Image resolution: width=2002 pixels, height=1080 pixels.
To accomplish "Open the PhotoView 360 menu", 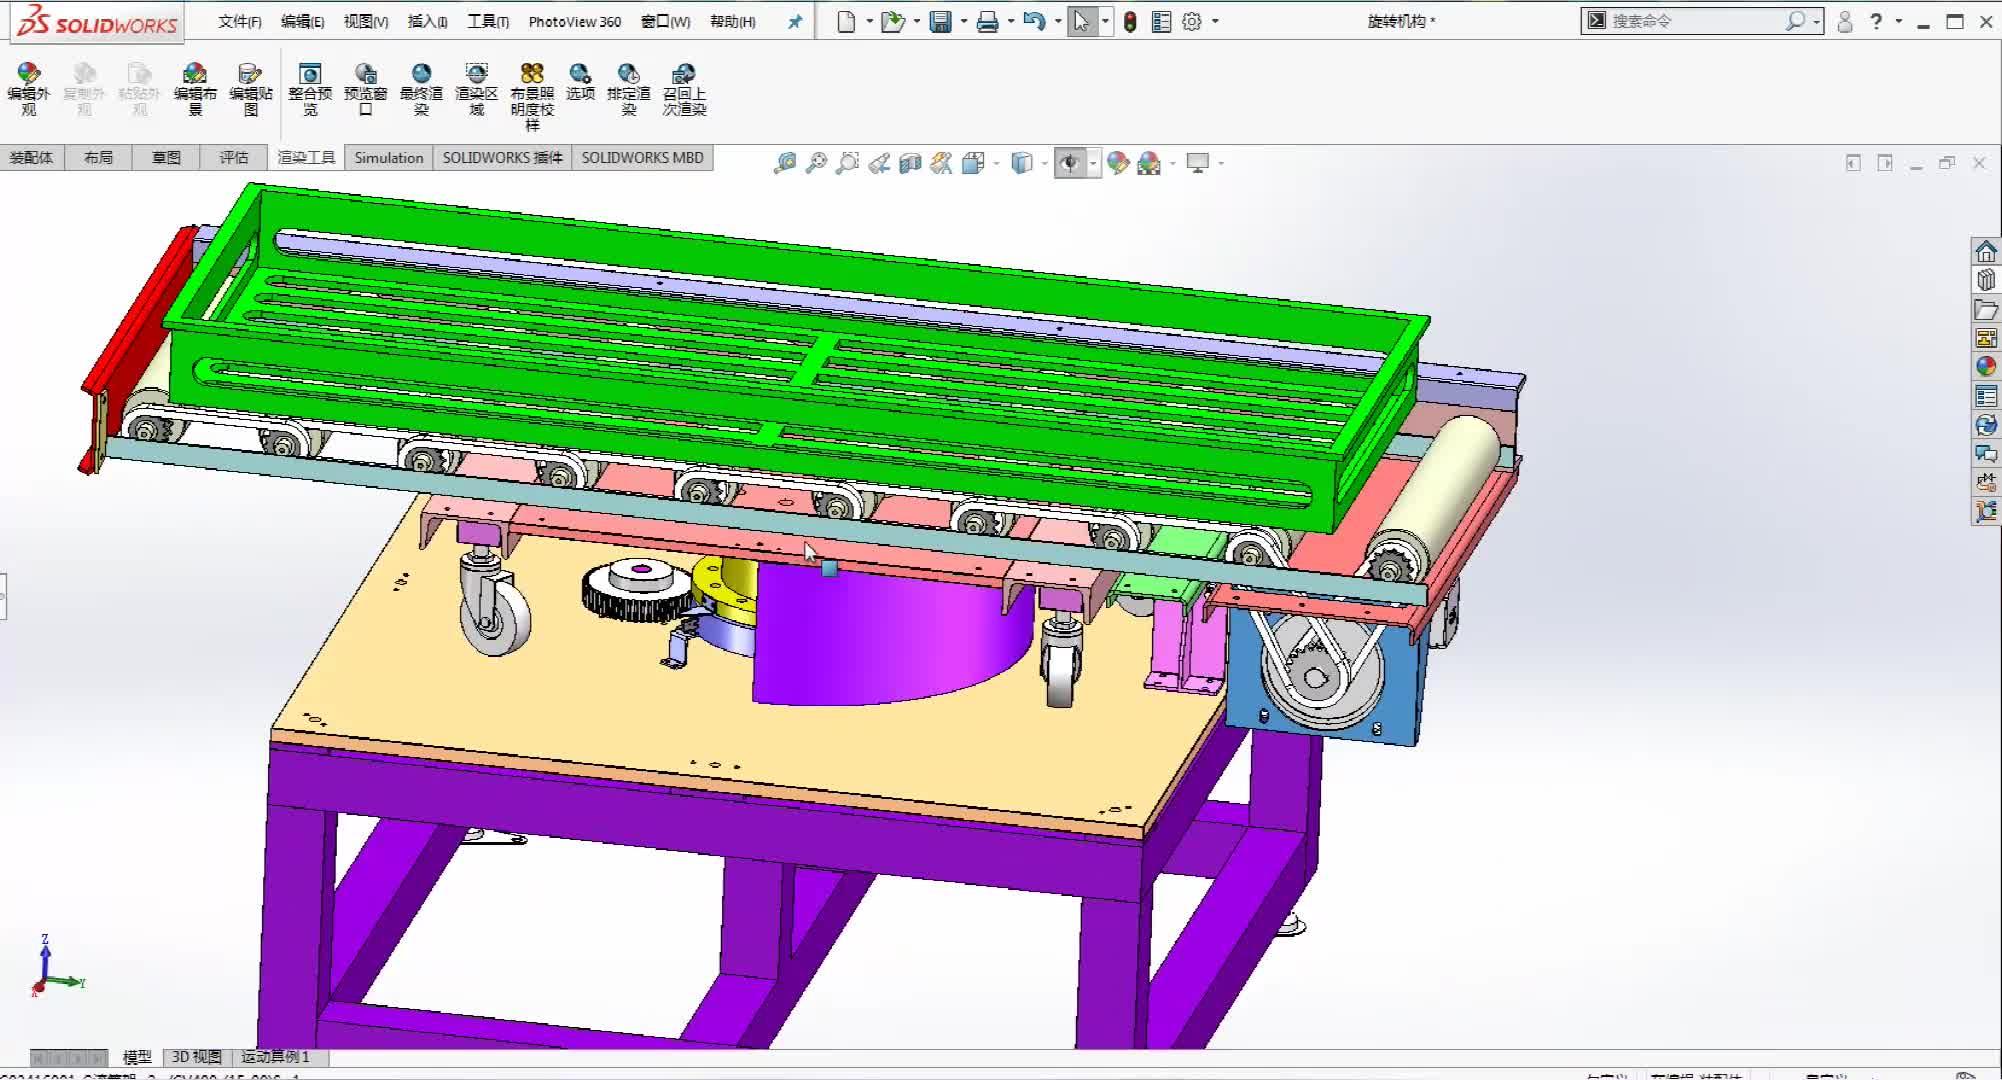I will (574, 22).
